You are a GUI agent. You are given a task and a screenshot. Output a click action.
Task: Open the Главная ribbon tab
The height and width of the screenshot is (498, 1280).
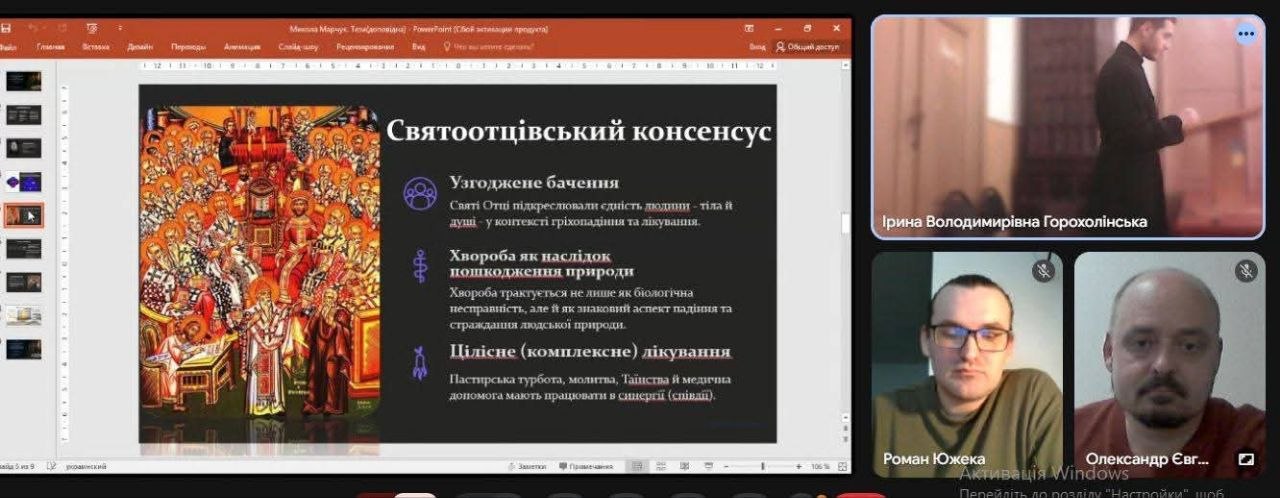click(51, 46)
